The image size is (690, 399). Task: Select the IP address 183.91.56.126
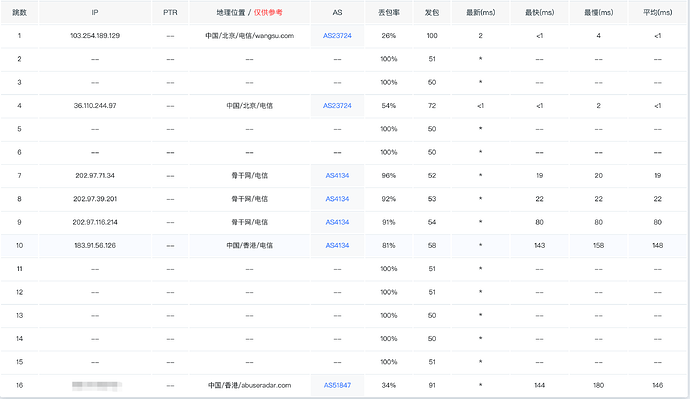coord(95,245)
